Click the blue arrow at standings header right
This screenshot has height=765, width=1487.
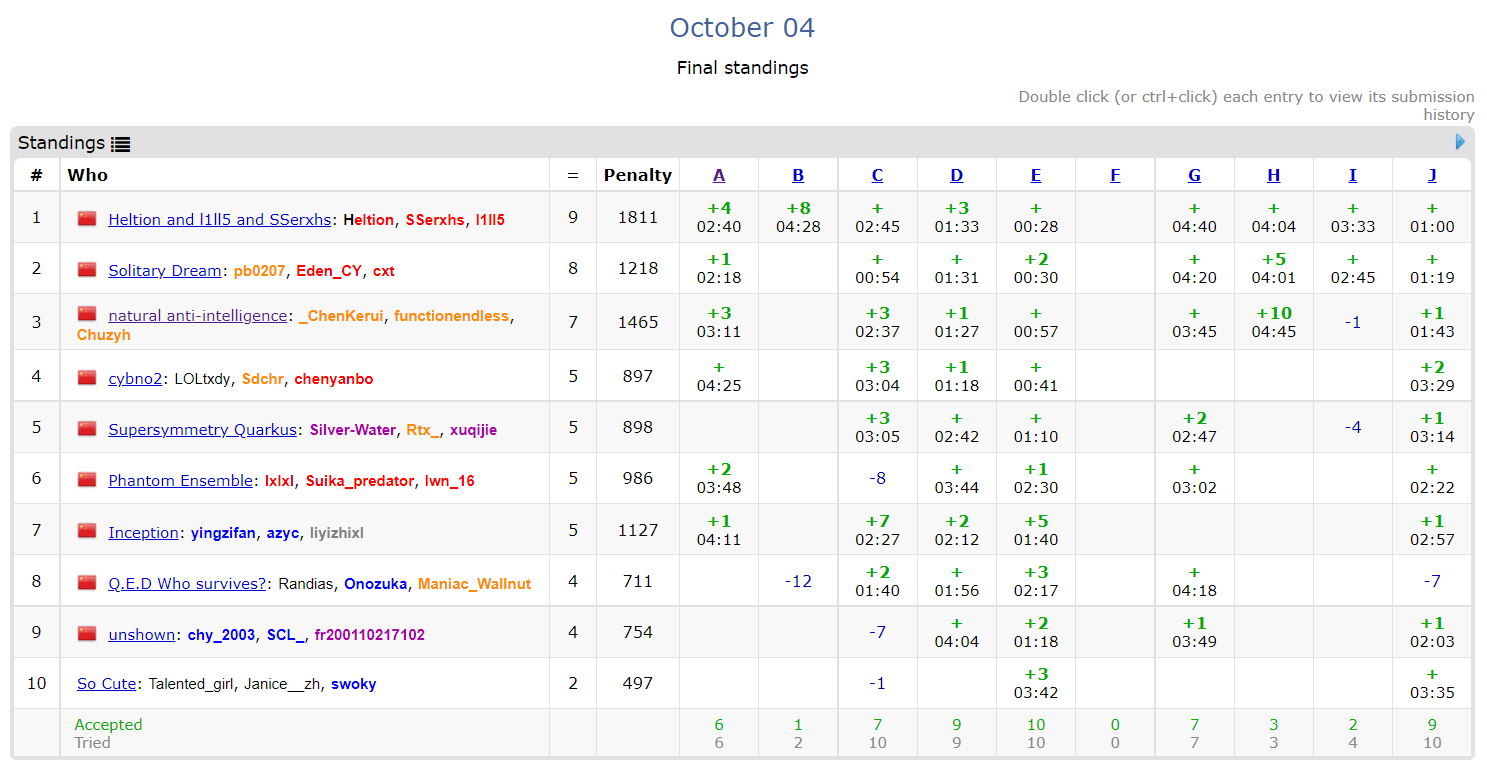tap(1460, 142)
